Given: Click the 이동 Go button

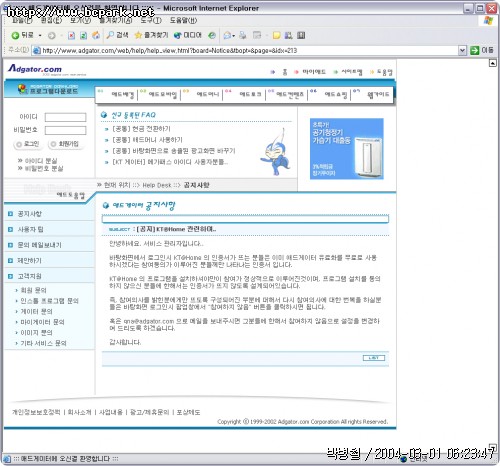Looking at the screenshot, I should click(x=482, y=50).
